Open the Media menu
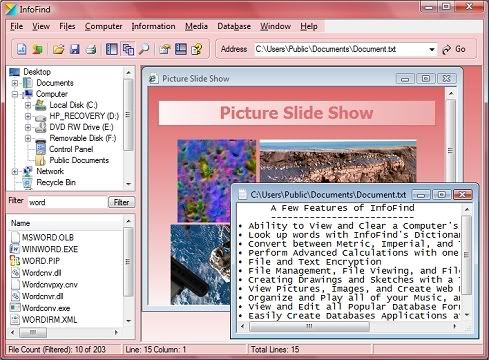Screen dimensions: 489x360 (x=196, y=26)
